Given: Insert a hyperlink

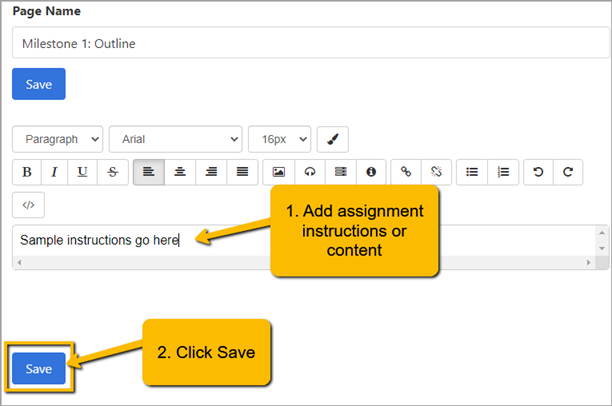Looking at the screenshot, I should [x=406, y=172].
